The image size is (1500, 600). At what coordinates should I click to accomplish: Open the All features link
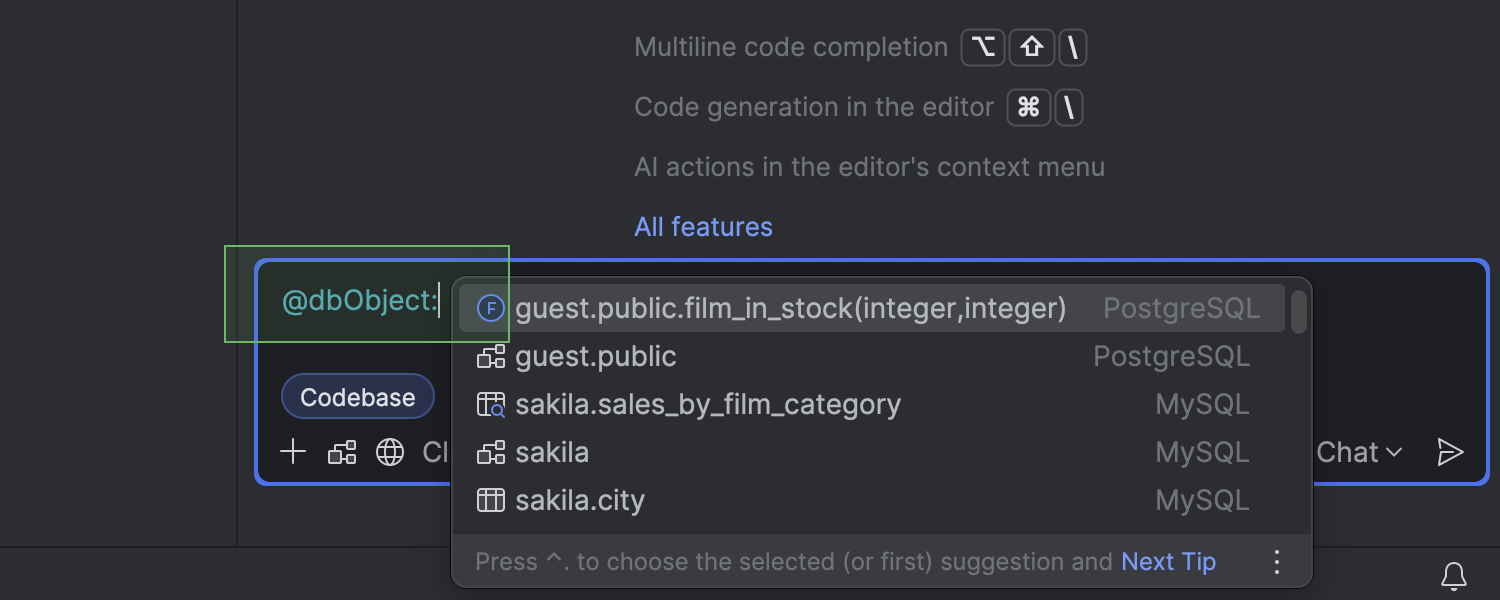tap(703, 227)
